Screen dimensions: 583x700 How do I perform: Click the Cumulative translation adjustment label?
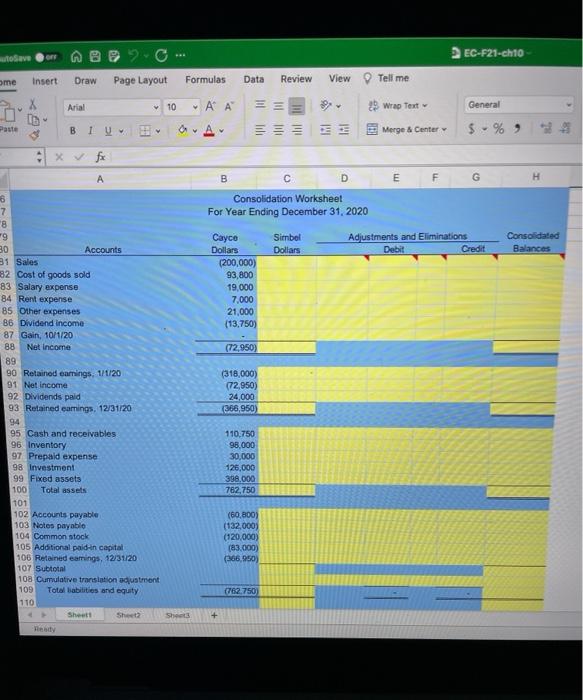(x=98, y=580)
